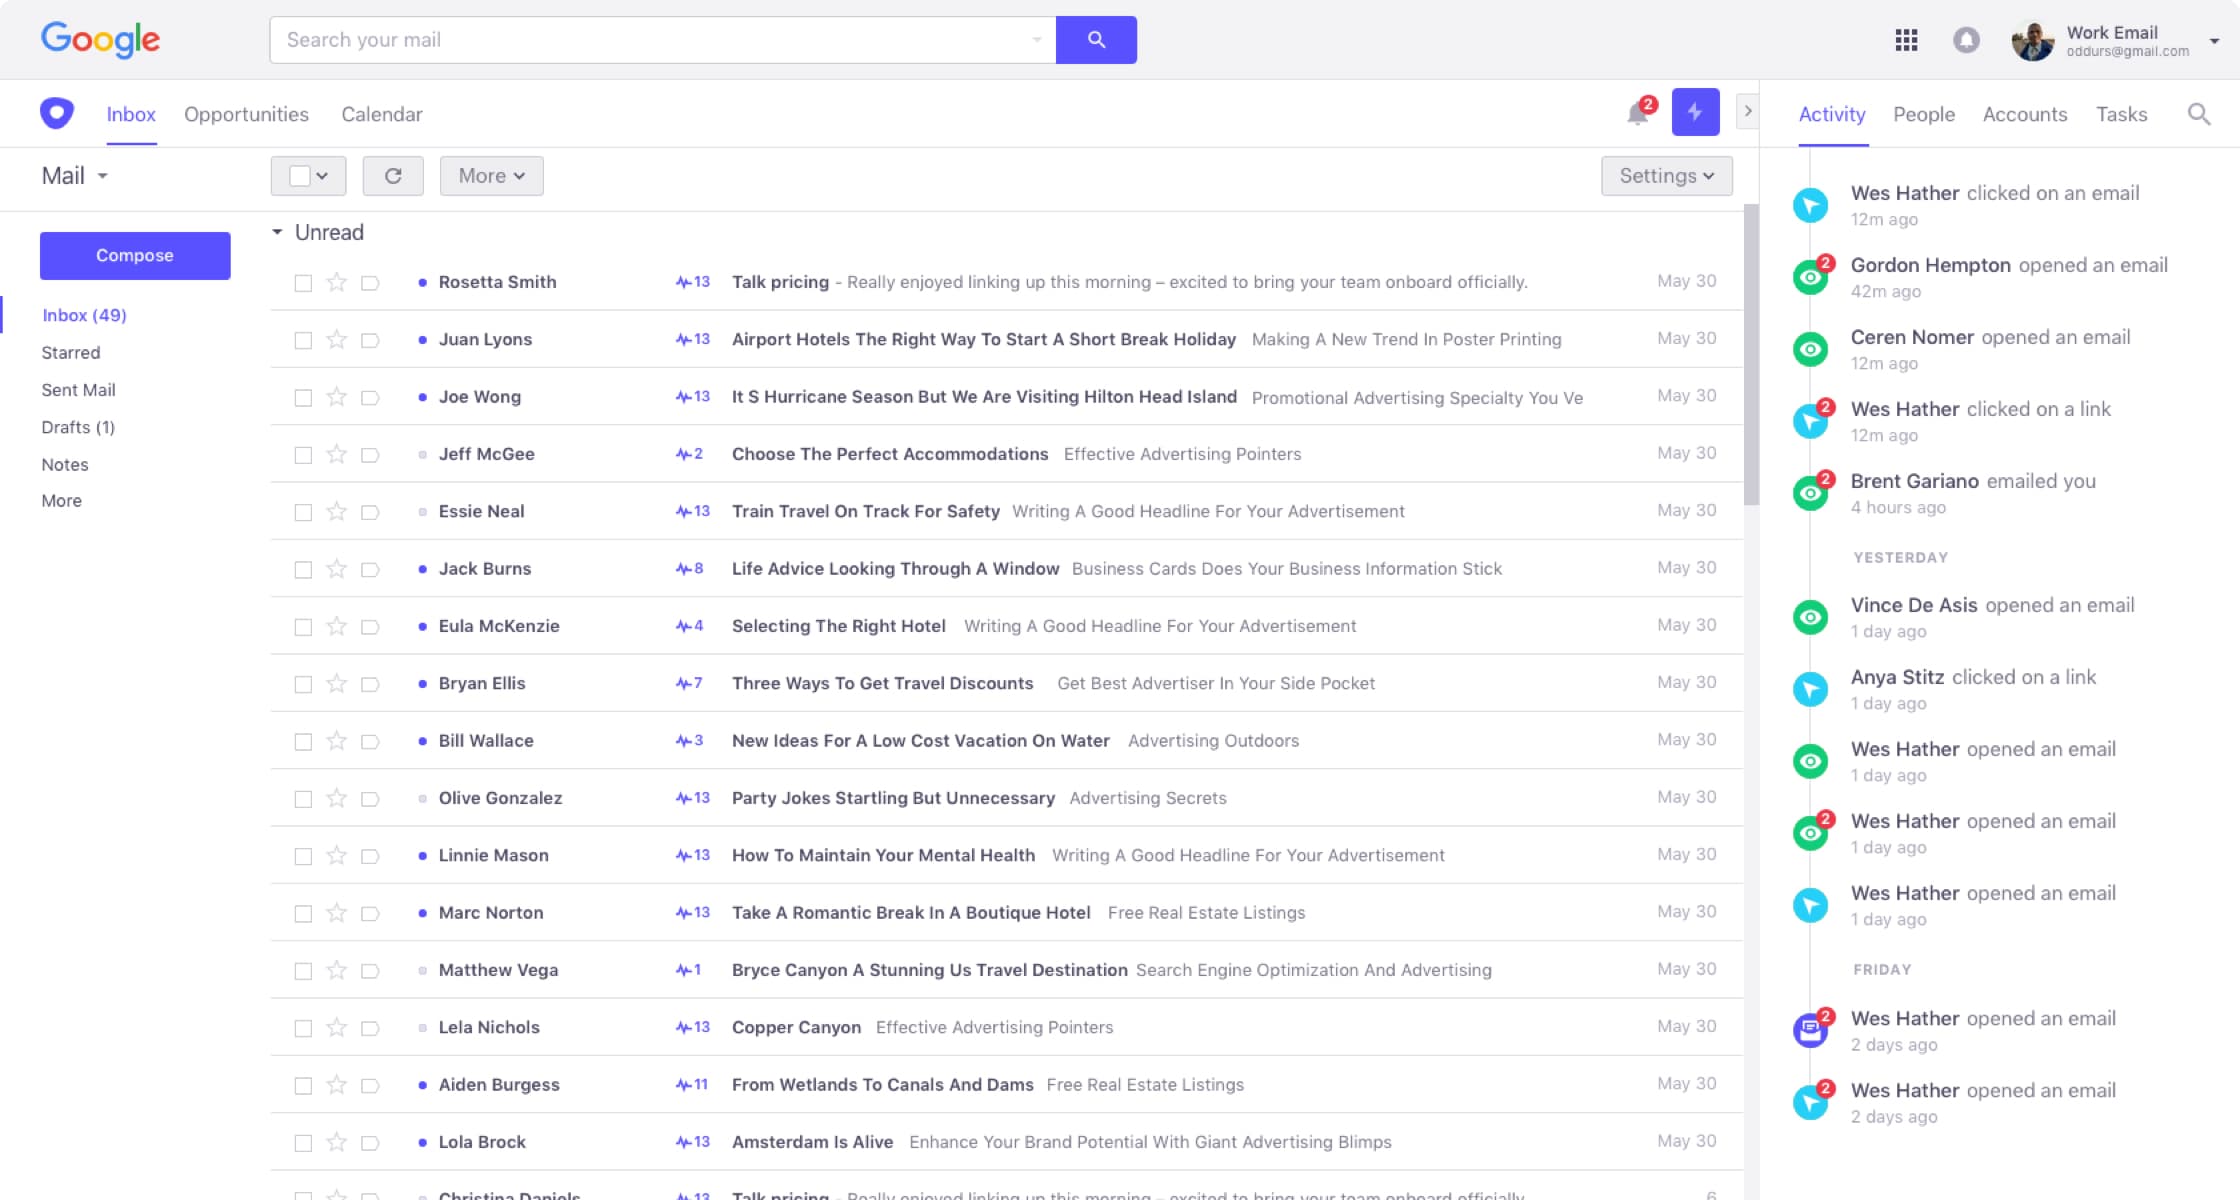
Task: Open the More dropdown in toolbar
Action: [x=491, y=176]
